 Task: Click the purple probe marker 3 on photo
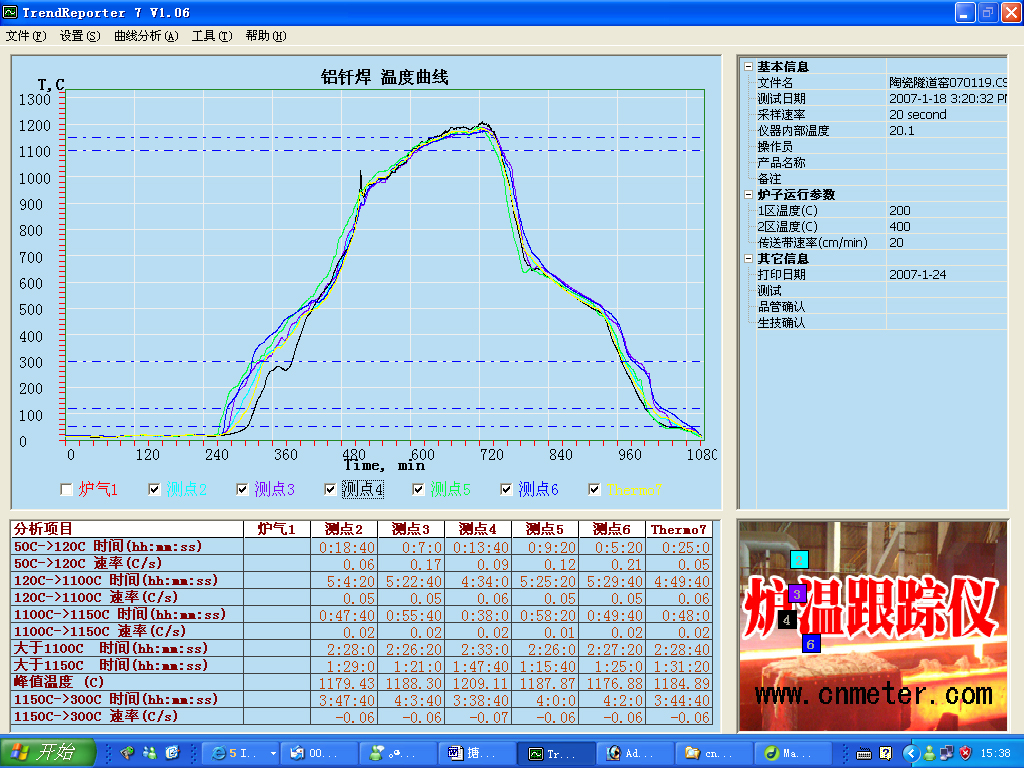point(796,594)
